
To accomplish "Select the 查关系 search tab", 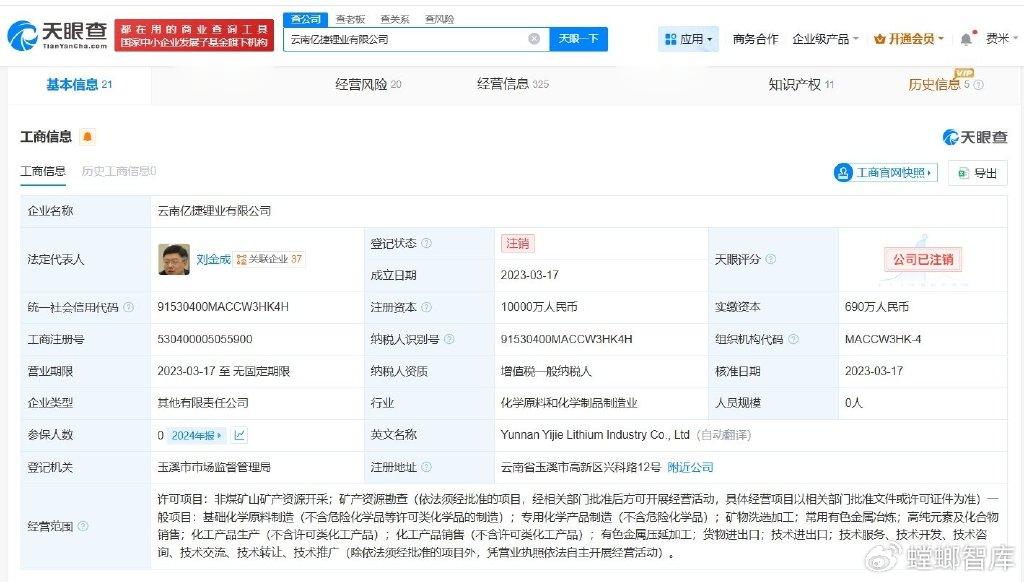I will point(394,19).
